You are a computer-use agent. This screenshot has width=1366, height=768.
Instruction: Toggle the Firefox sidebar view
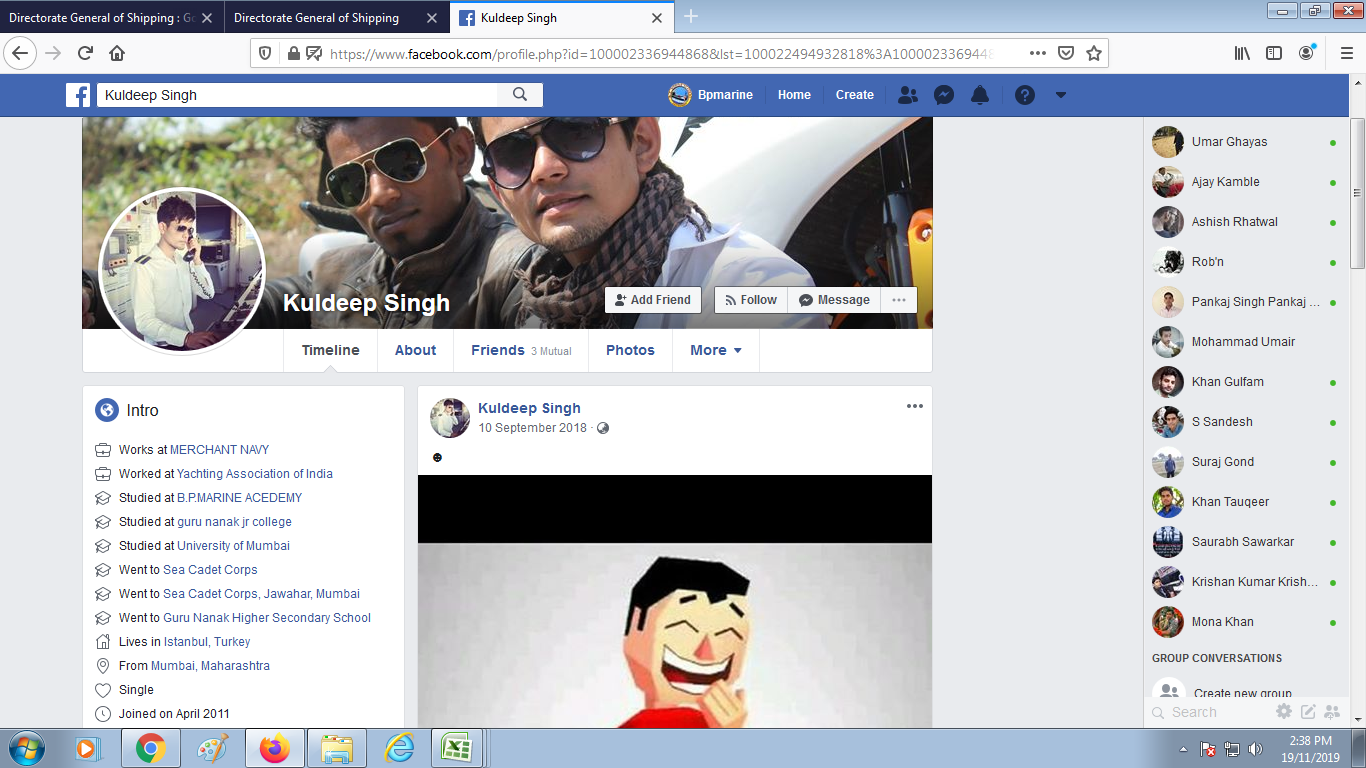tap(1274, 53)
